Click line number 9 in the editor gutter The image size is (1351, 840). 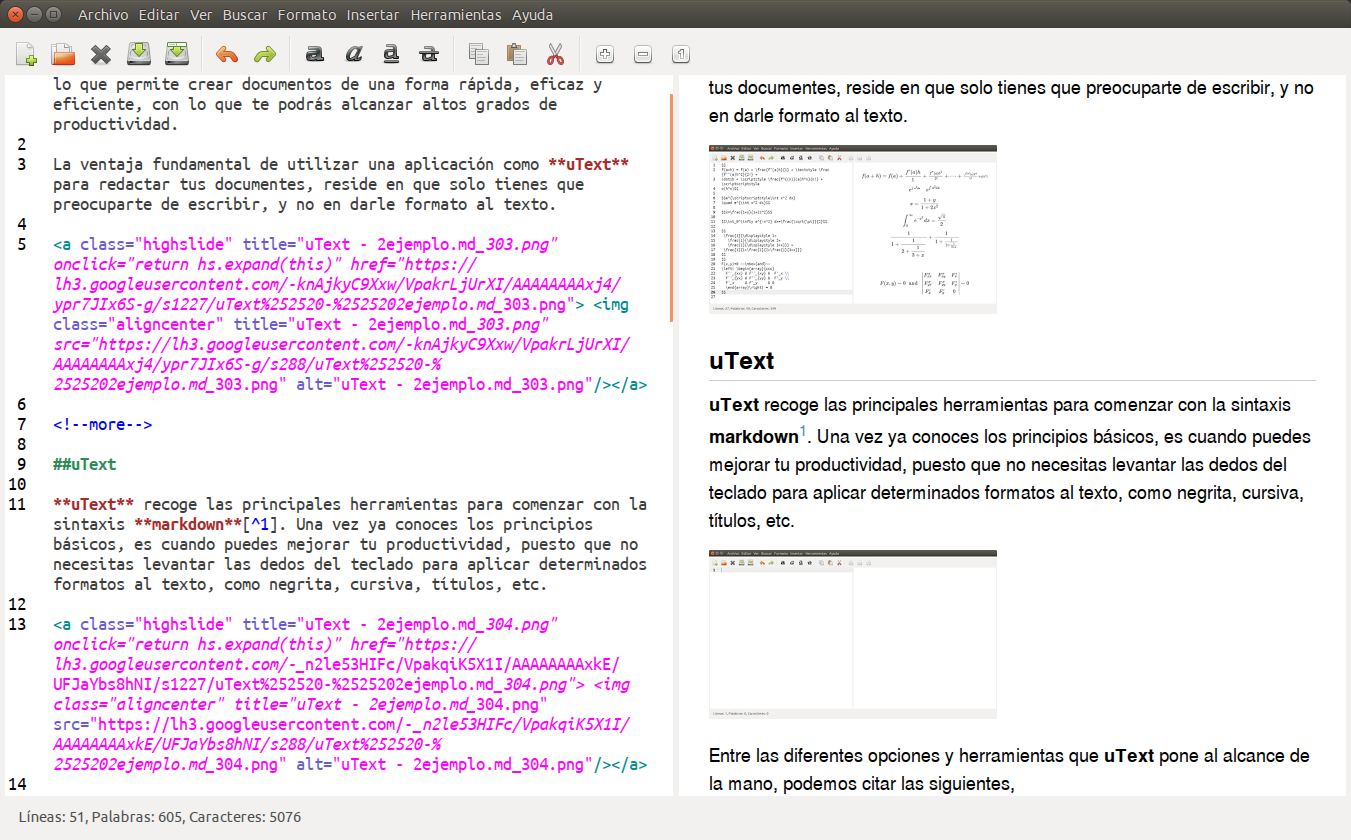[x=21, y=464]
